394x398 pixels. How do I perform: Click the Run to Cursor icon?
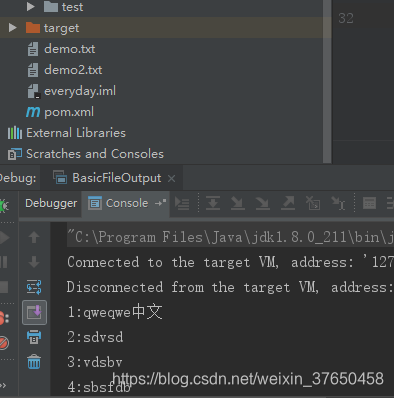point(338,203)
